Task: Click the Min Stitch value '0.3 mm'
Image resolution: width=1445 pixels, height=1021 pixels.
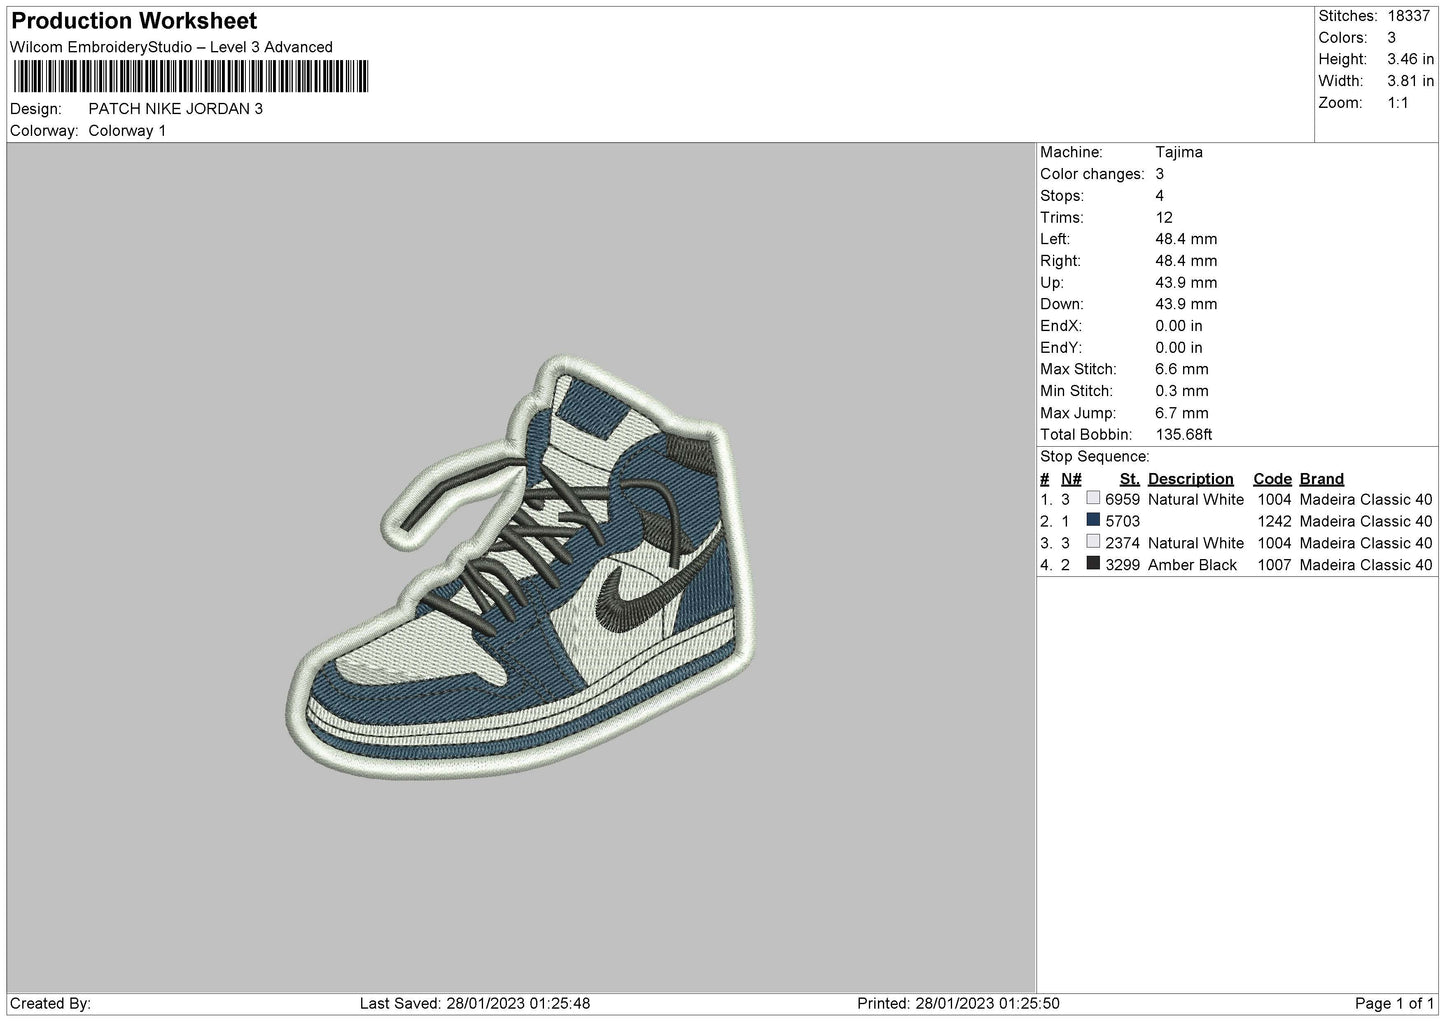Action: tap(1182, 391)
